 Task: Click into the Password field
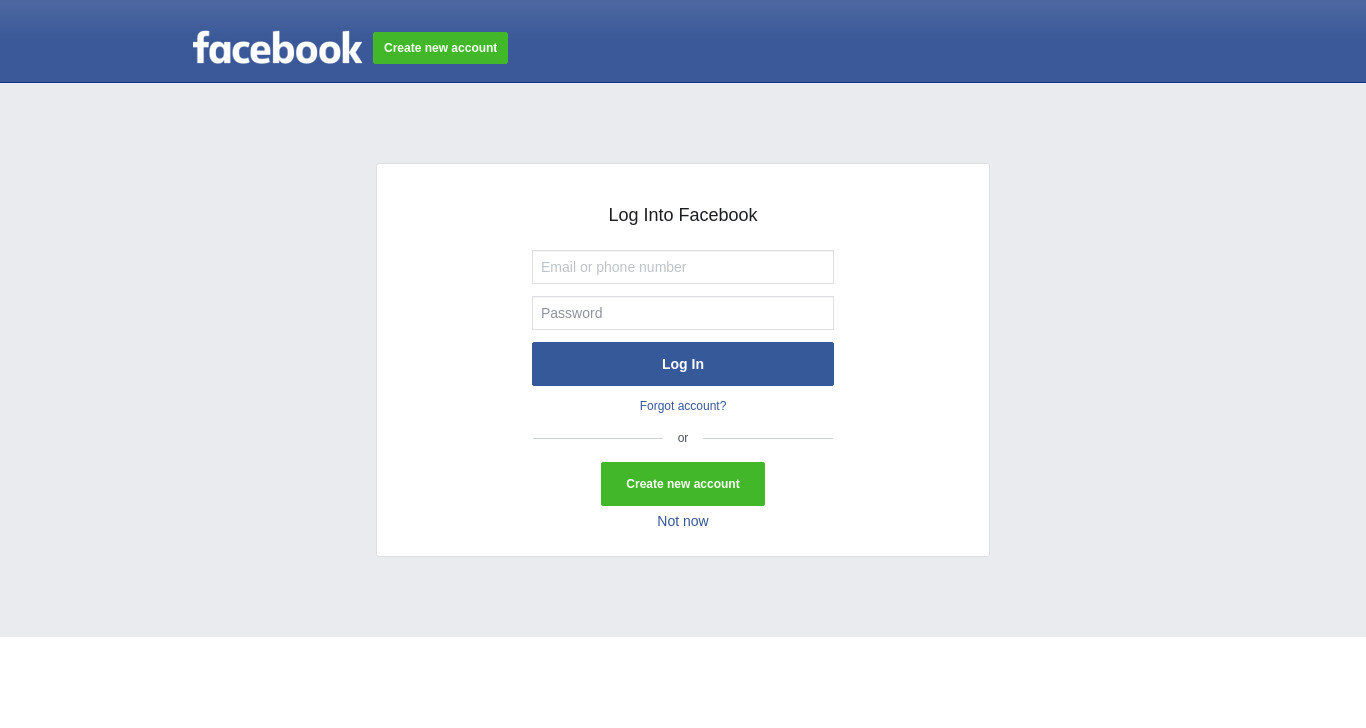pyautogui.click(x=683, y=313)
